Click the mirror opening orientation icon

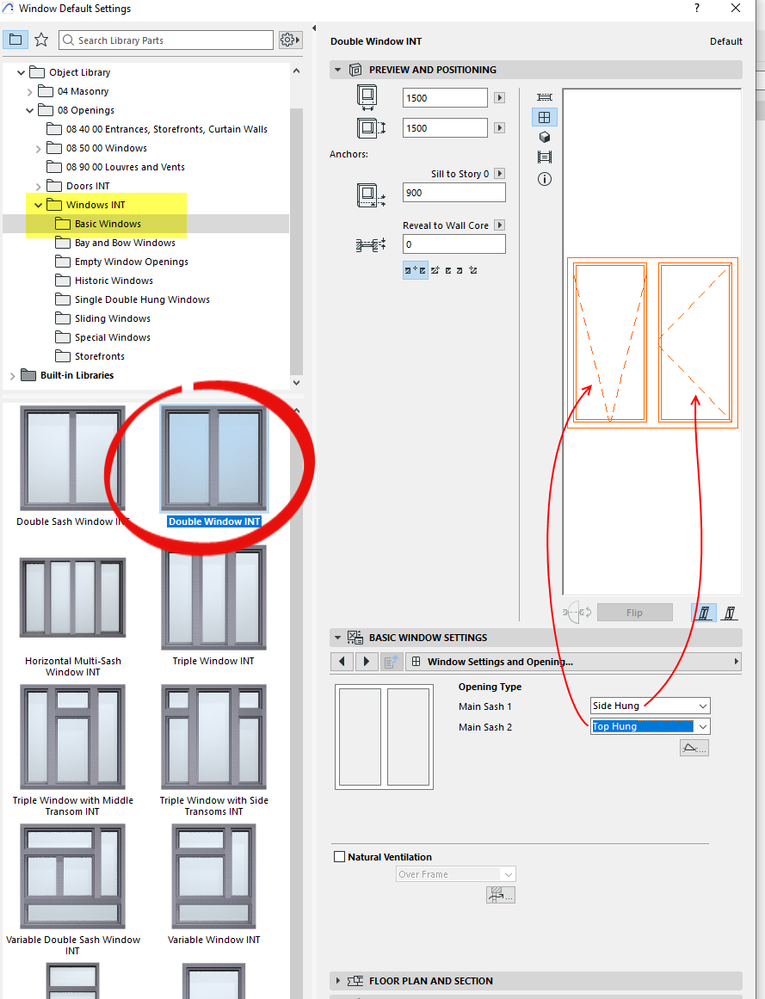(x=577, y=612)
